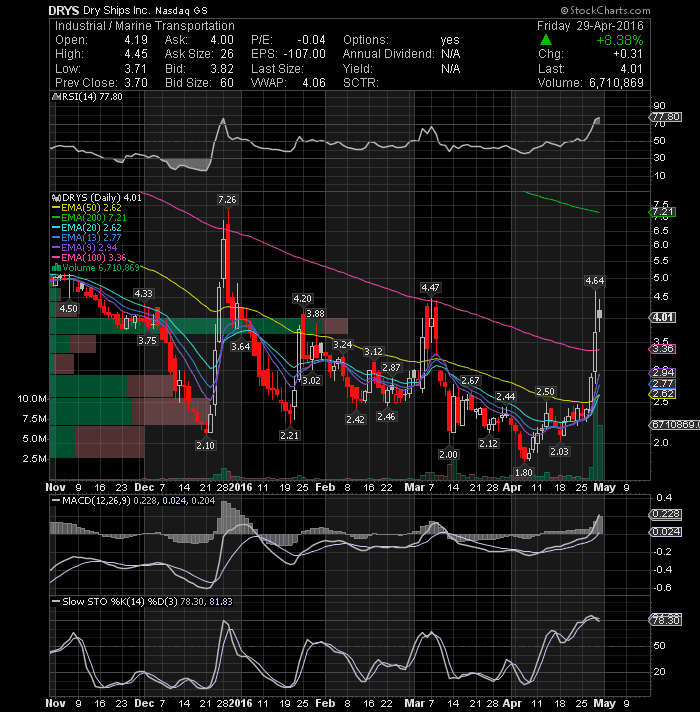Click the 77.80 RSI axis tag
Image resolution: width=700 pixels, height=712 pixels.
click(x=665, y=117)
